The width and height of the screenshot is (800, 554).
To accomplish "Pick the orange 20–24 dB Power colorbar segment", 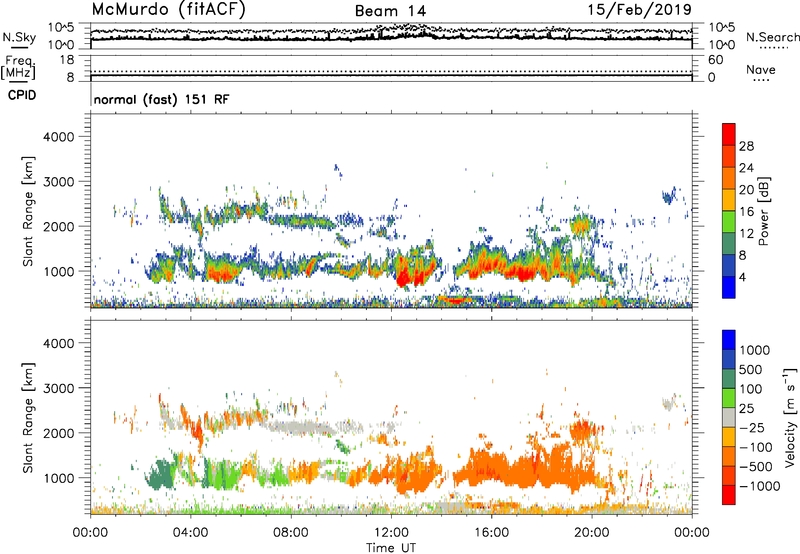I will (x=729, y=179).
